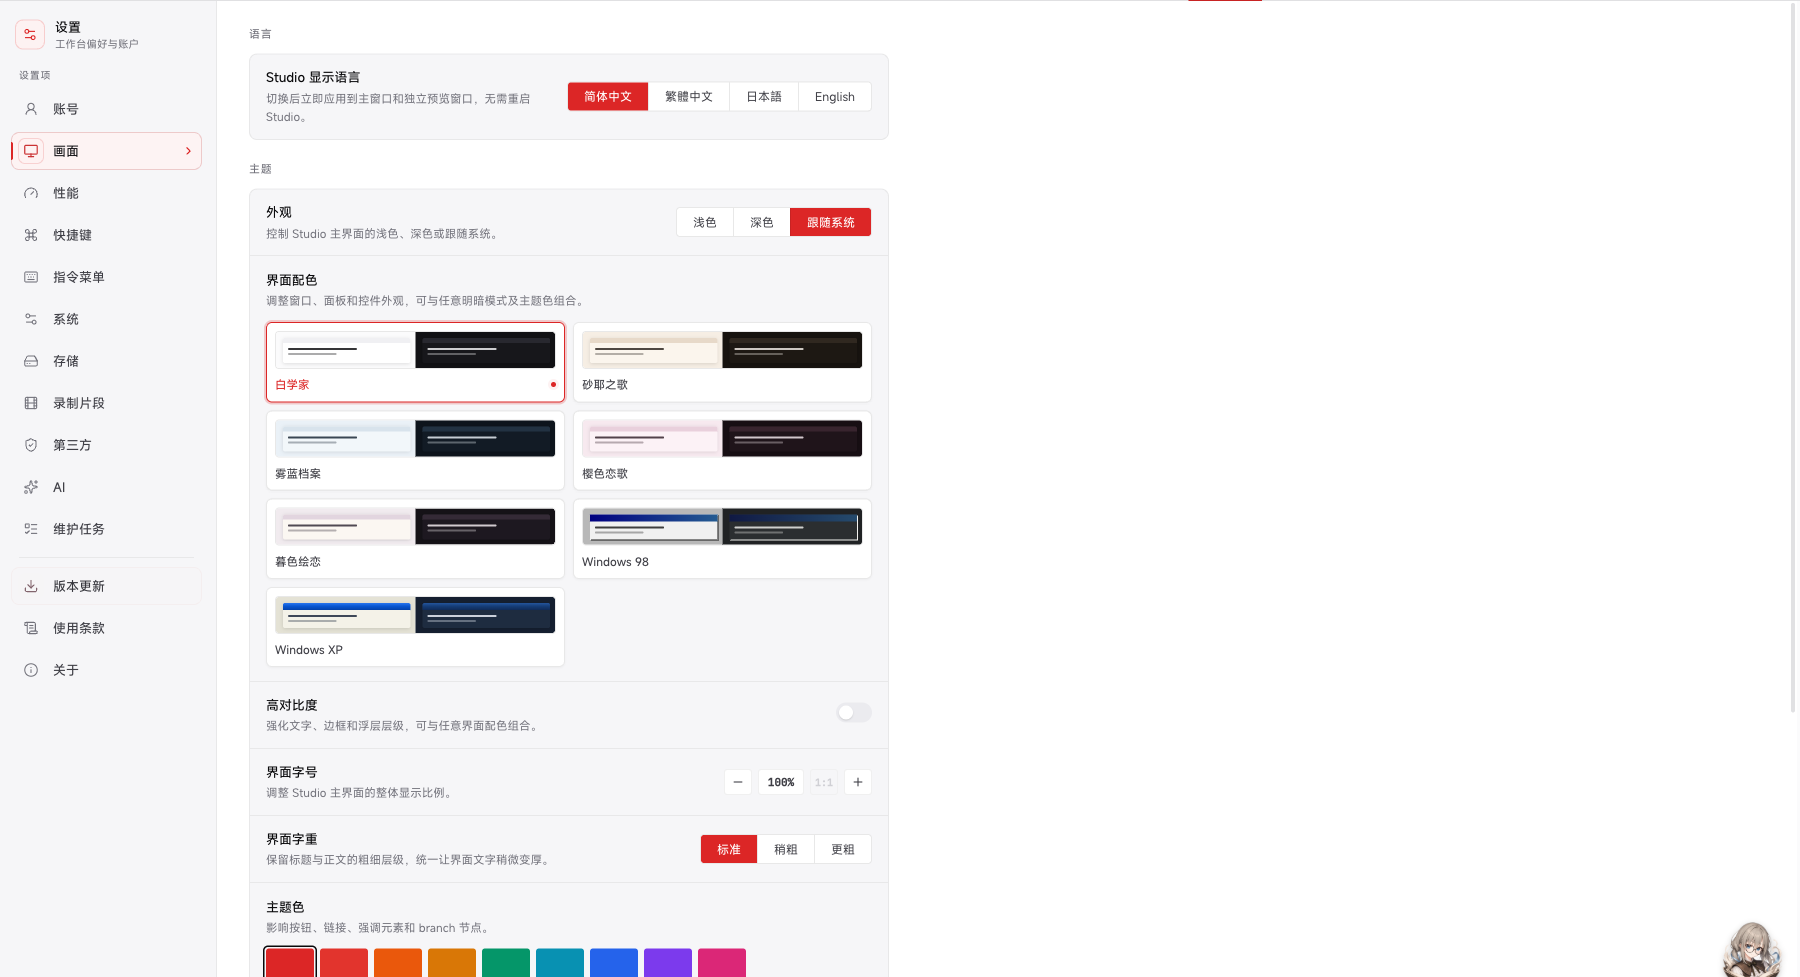Click the 维护任务 checklist icon

[31, 529]
